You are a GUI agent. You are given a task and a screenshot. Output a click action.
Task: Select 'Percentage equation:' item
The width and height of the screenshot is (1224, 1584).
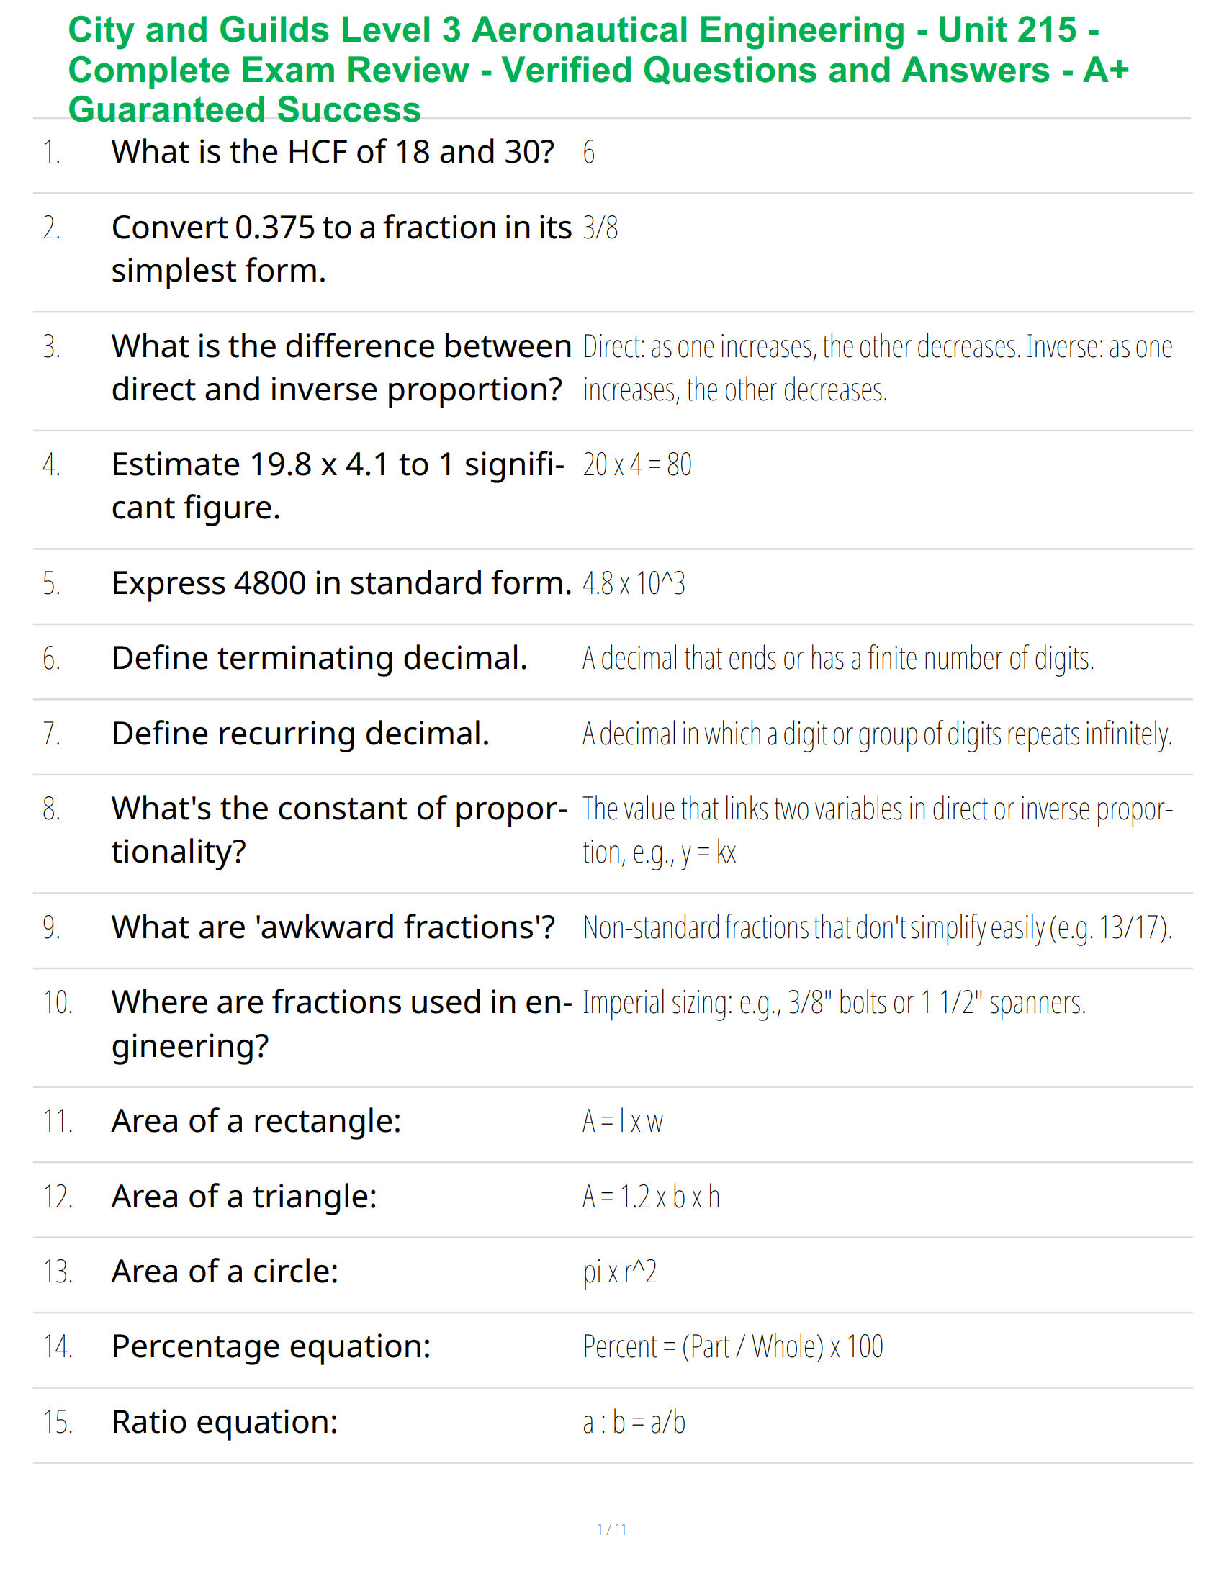pos(271,1347)
